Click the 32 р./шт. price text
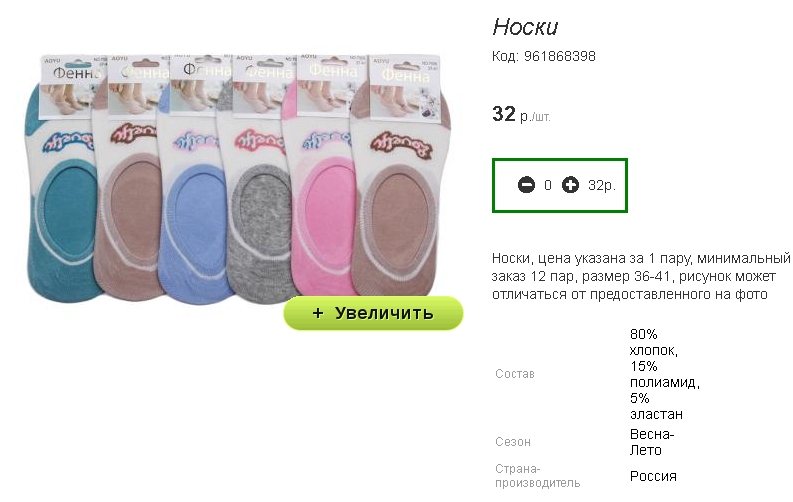The width and height of the screenshot is (793, 502). 521,114
